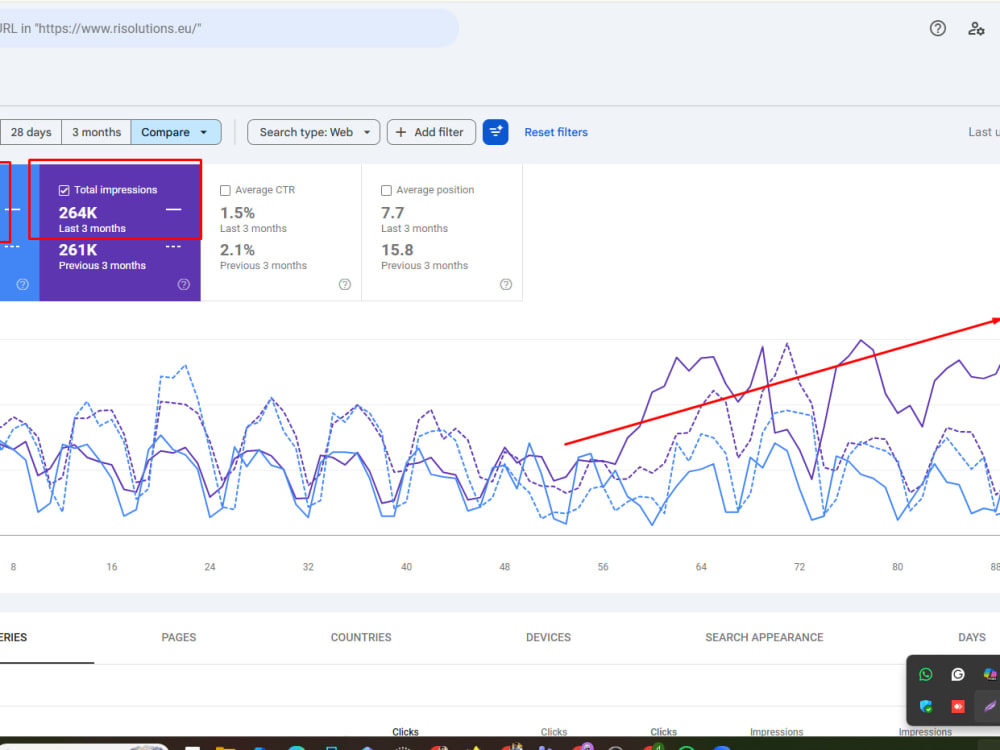The height and width of the screenshot is (750, 1000).
Task: Switch to the SEARCH APPEARANCE tab
Action: click(764, 637)
